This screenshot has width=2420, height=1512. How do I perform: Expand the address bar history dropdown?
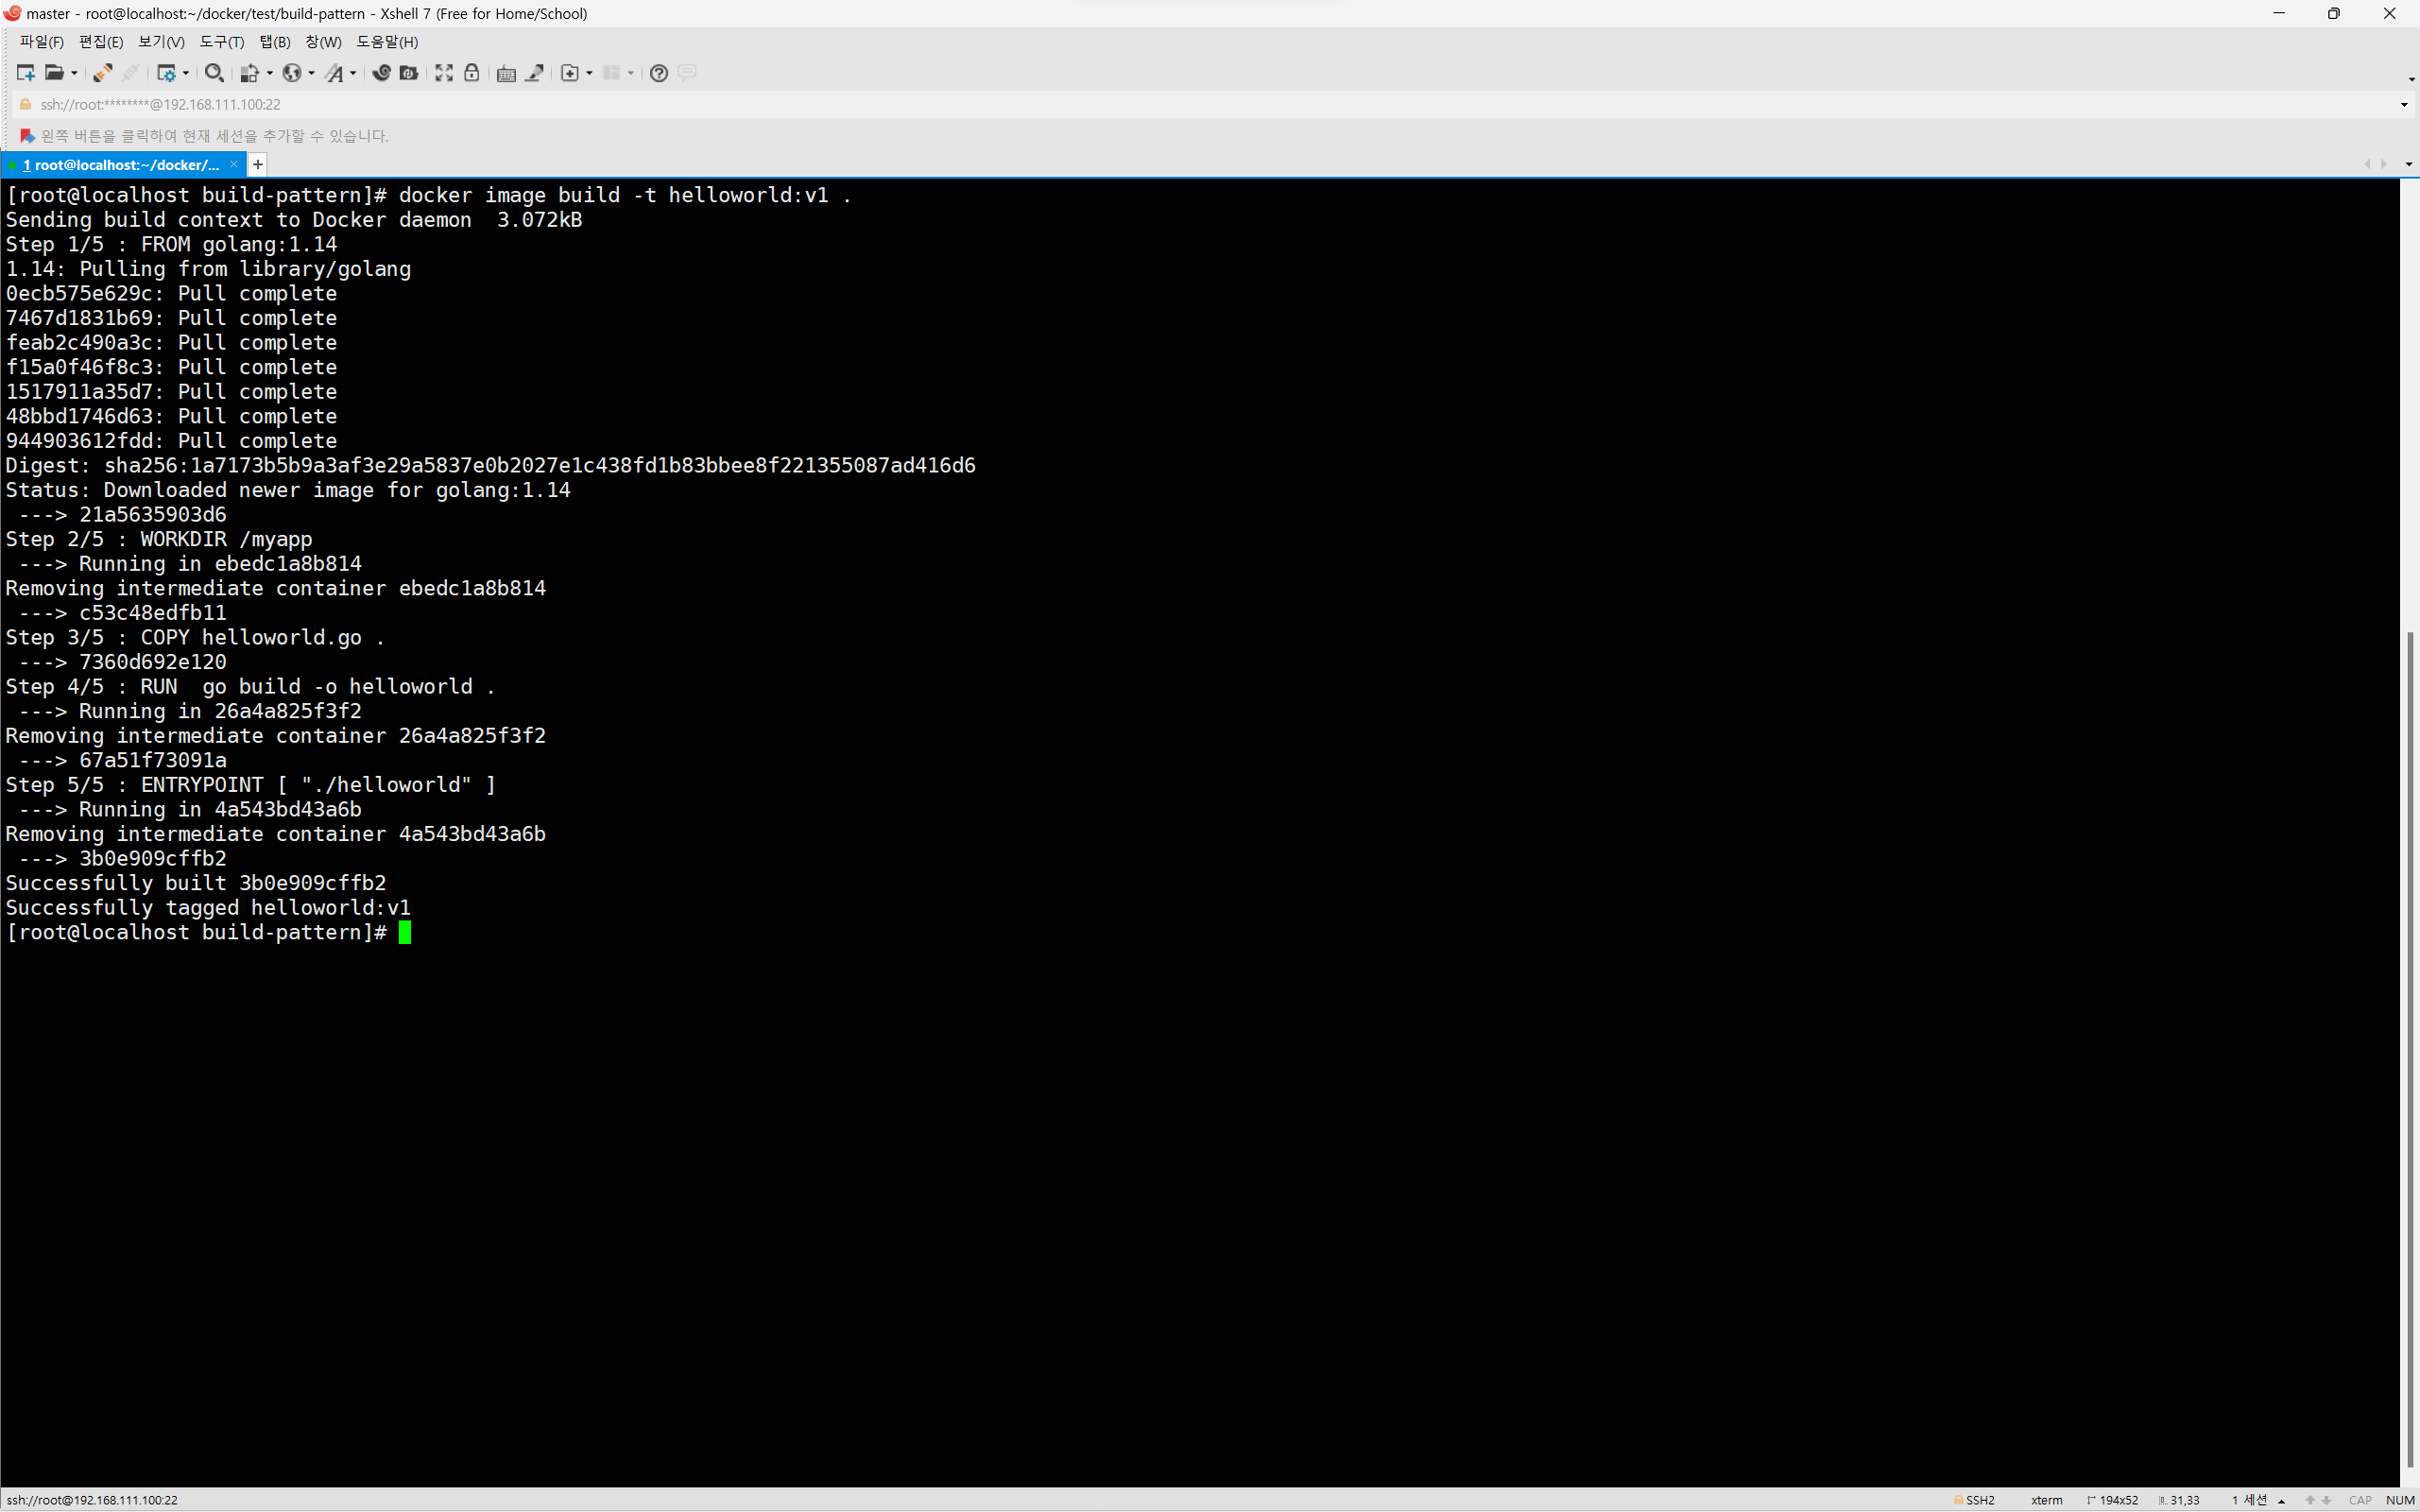pyautogui.click(x=2404, y=105)
